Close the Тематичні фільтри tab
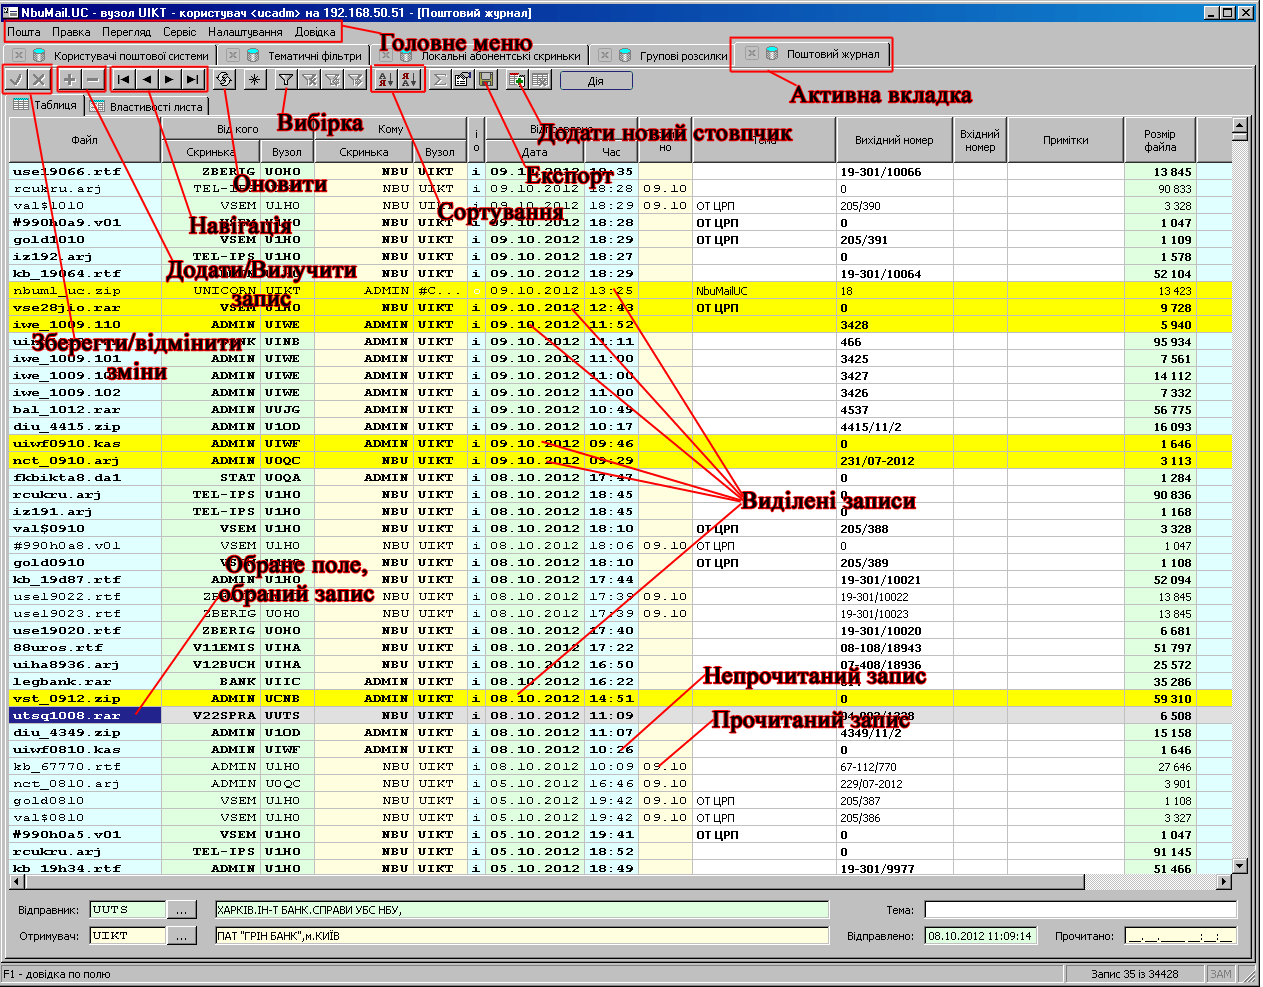 tap(232, 56)
